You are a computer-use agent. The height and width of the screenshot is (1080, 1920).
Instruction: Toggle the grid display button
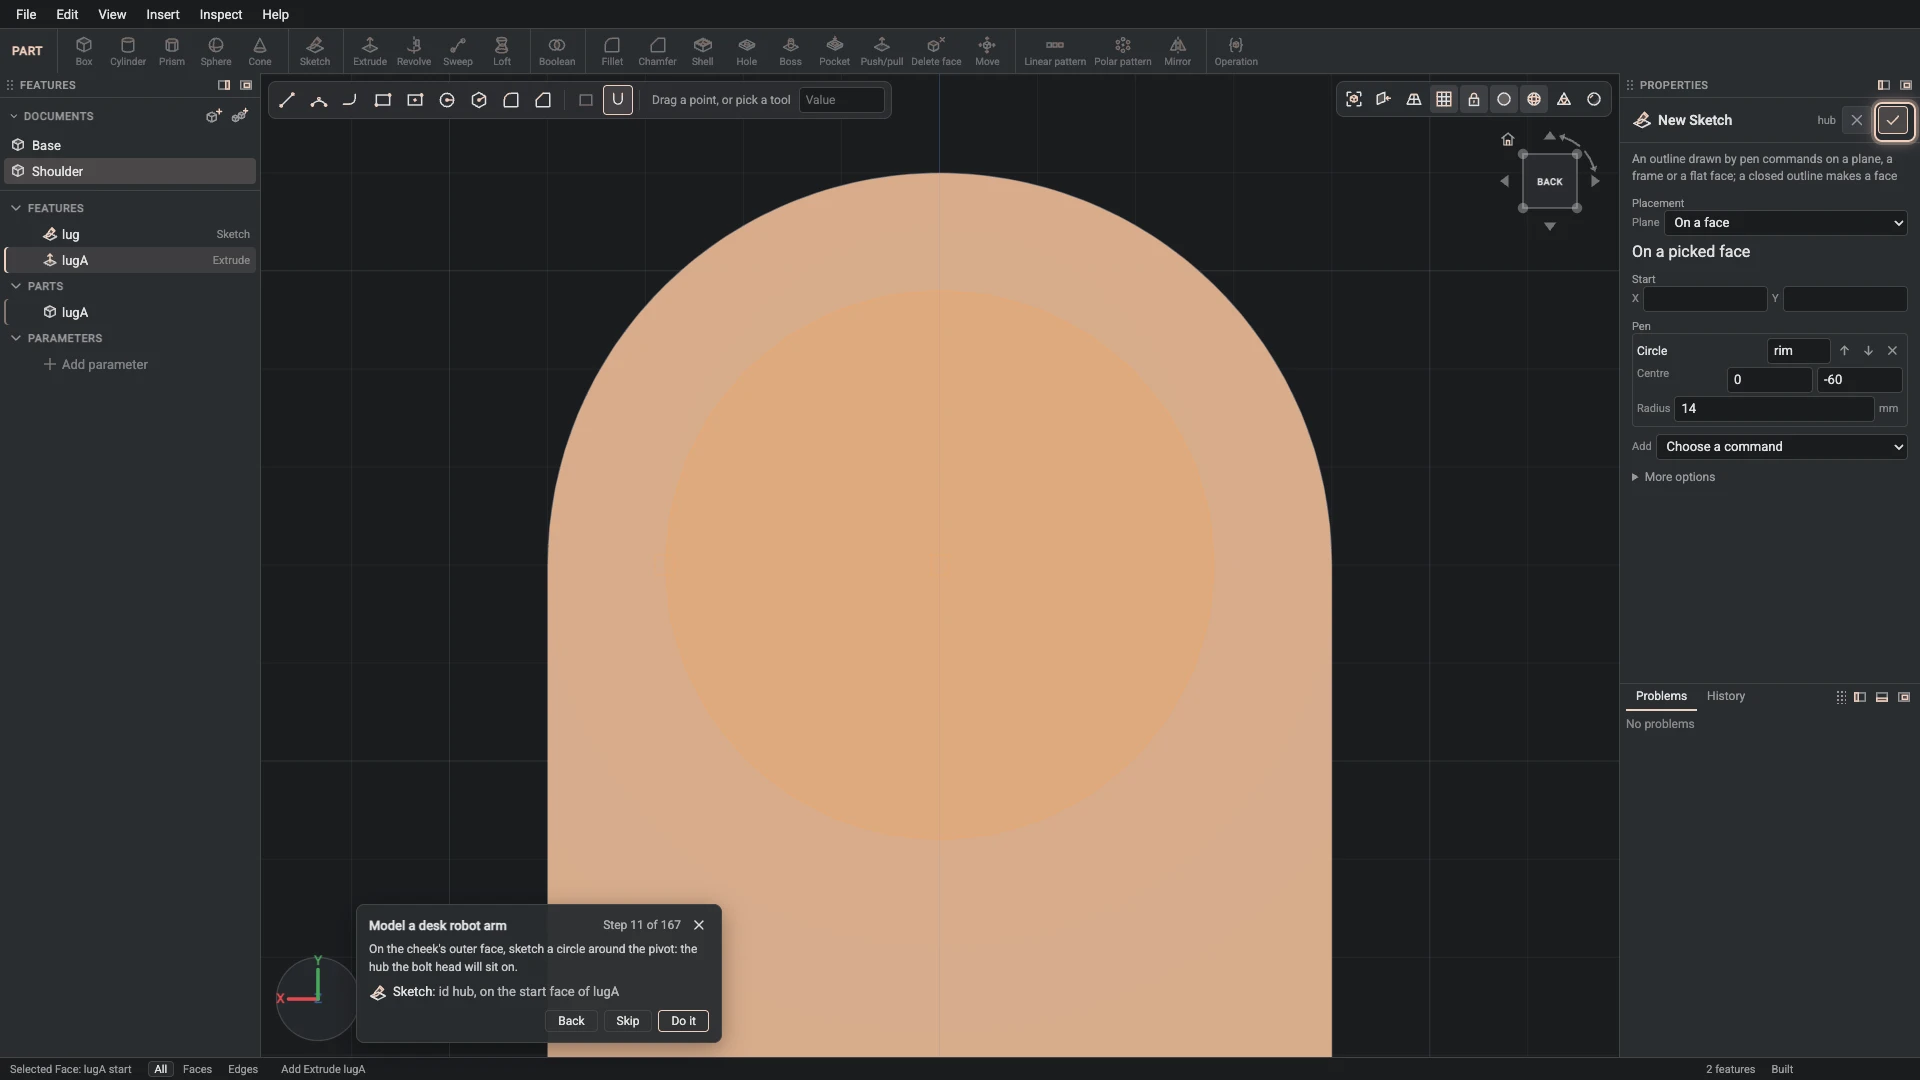point(1444,99)
